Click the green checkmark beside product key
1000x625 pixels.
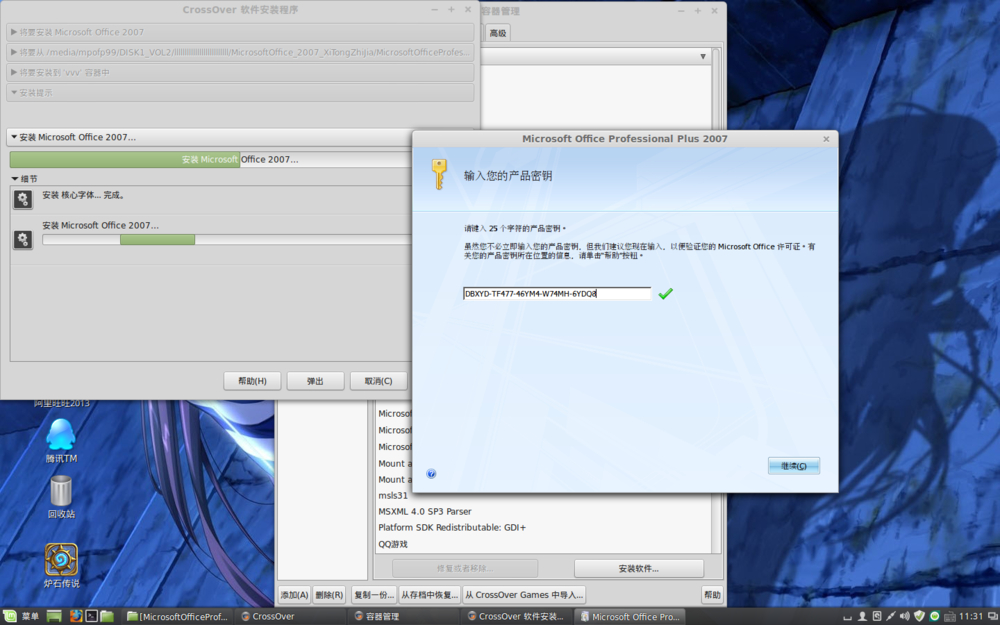pos(665,293)
